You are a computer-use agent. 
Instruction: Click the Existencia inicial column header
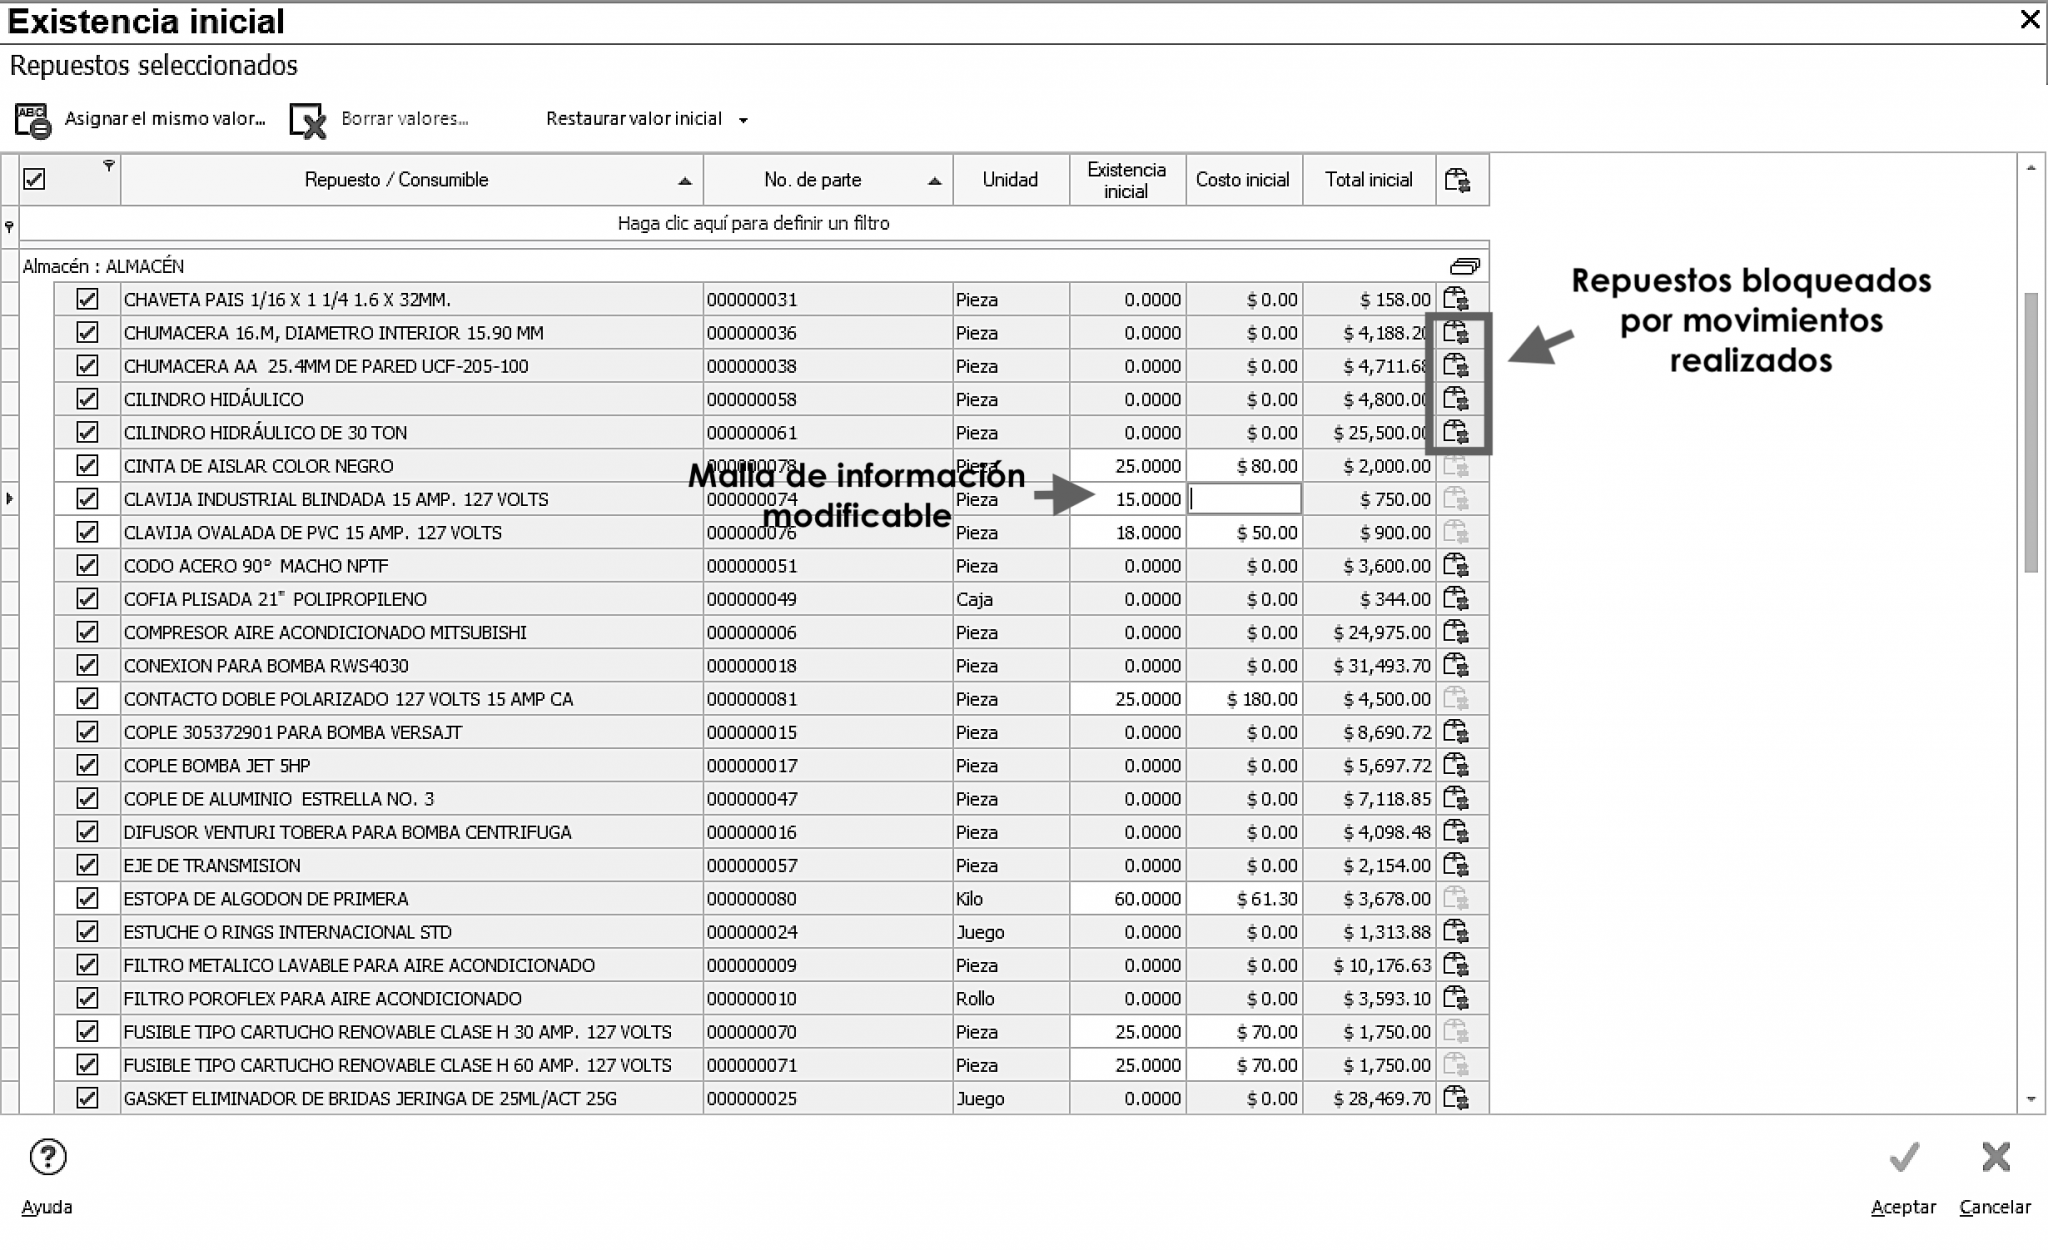point(1126,180)
